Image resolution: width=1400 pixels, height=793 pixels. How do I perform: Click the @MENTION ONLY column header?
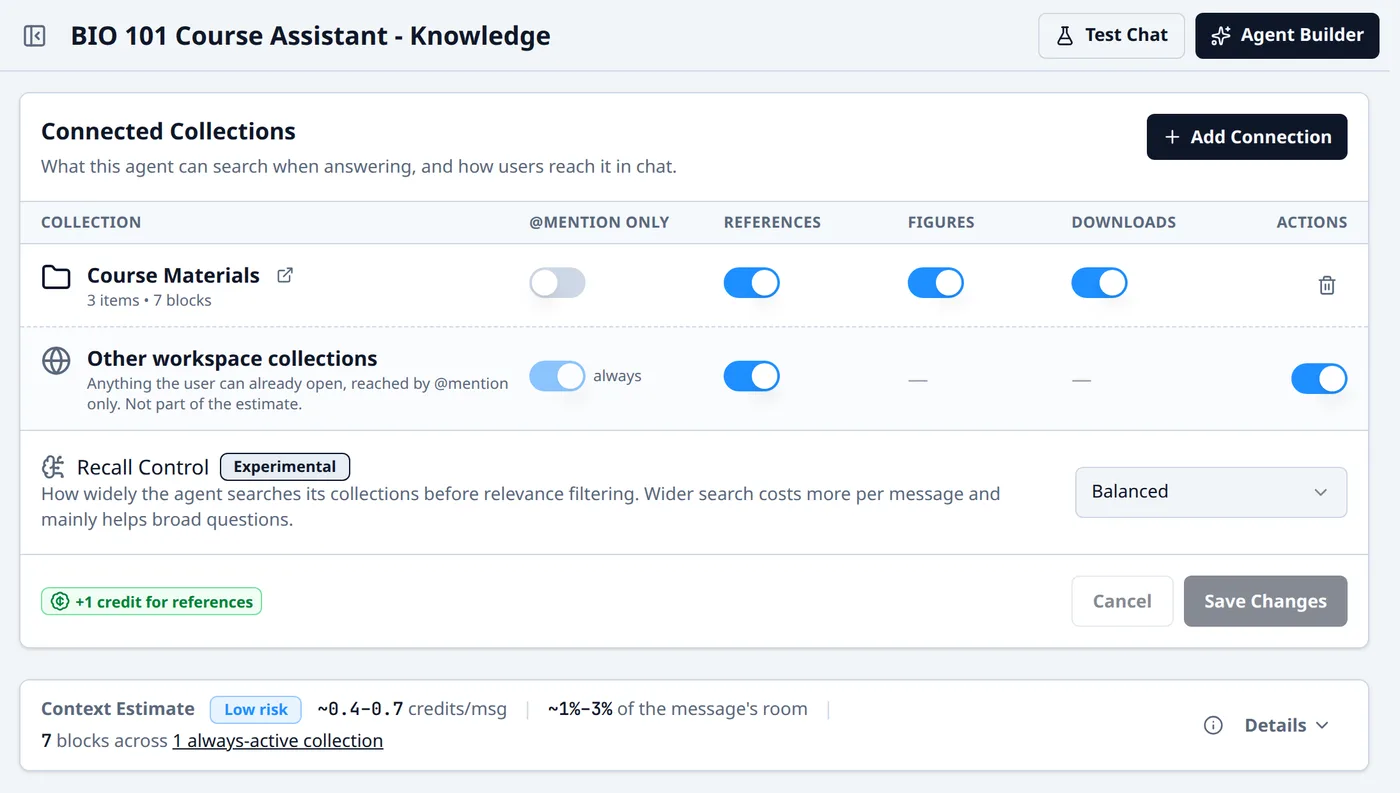pos(599,222)
